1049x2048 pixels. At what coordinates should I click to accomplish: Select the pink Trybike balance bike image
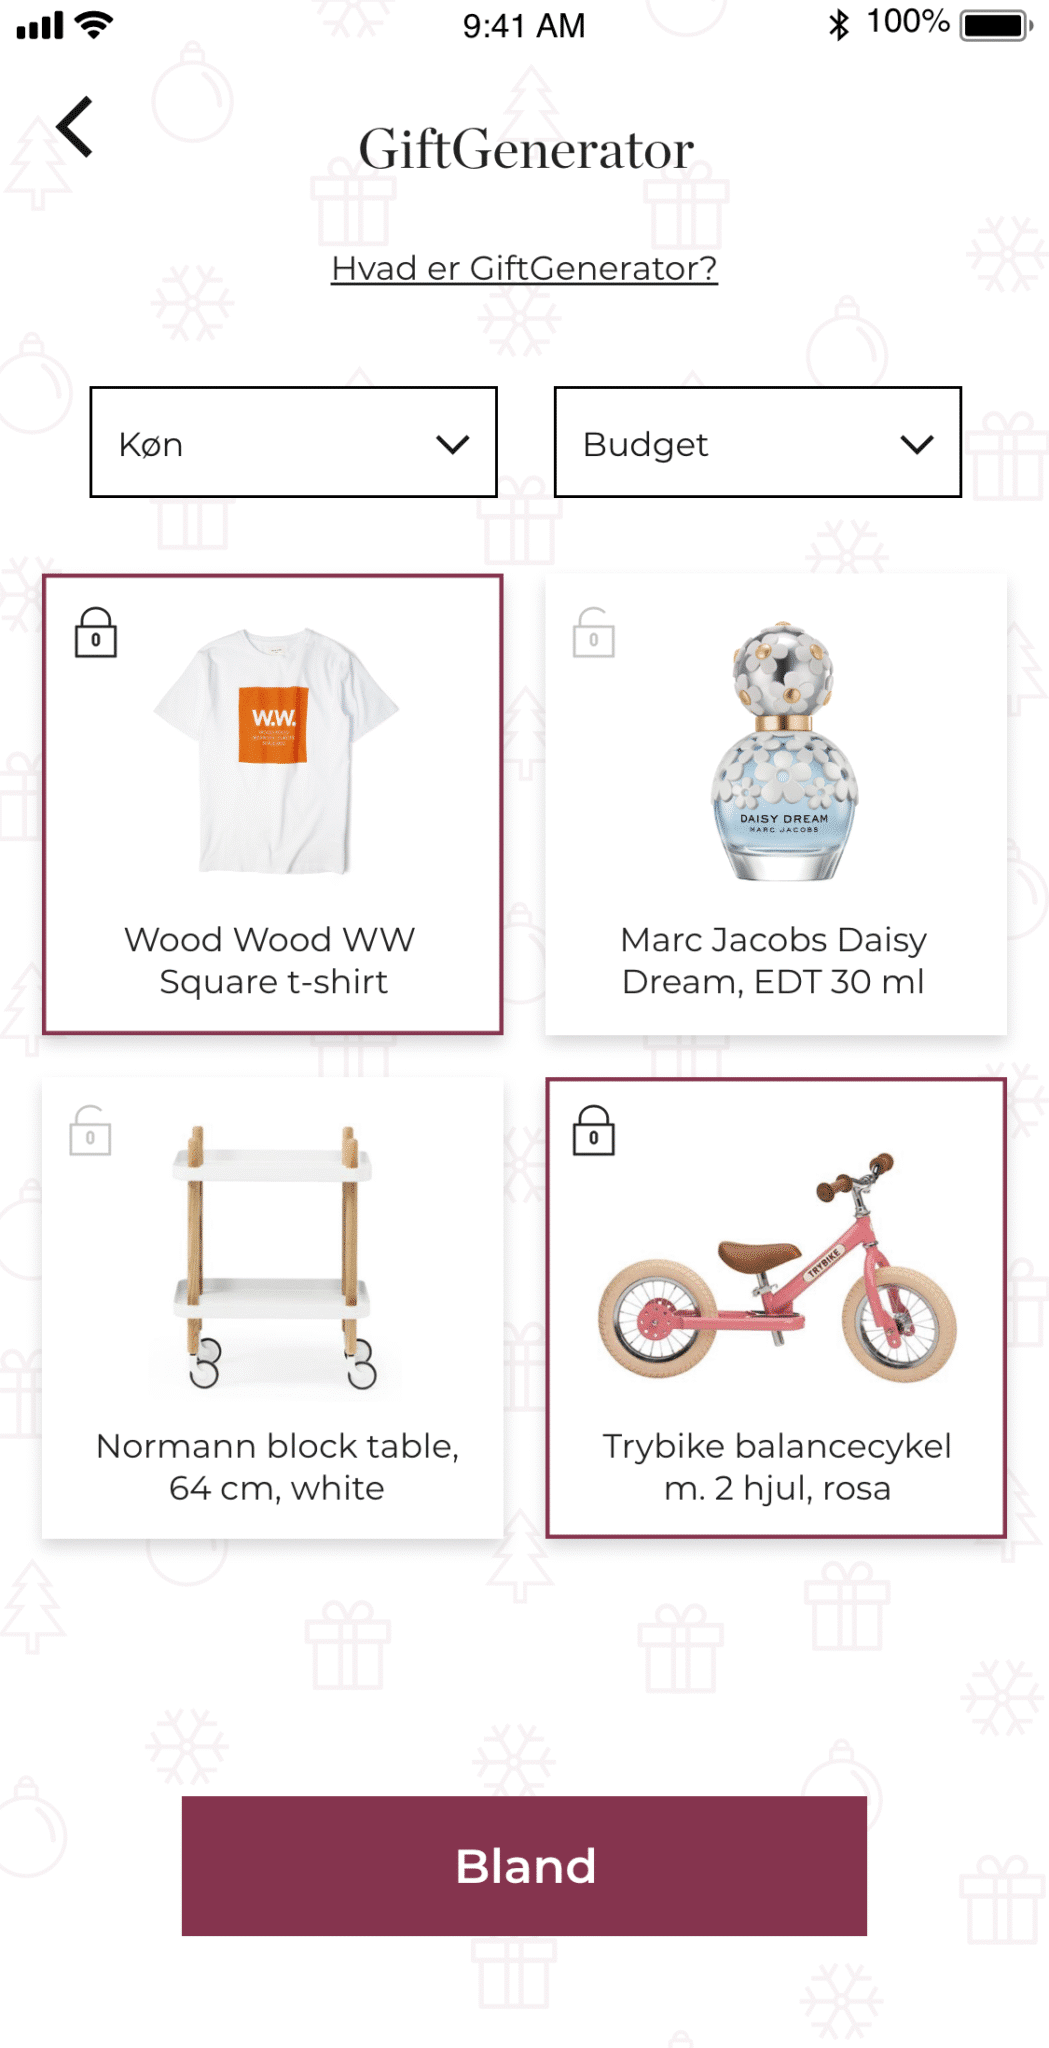pyautogui.click(x=778, y=1270)
